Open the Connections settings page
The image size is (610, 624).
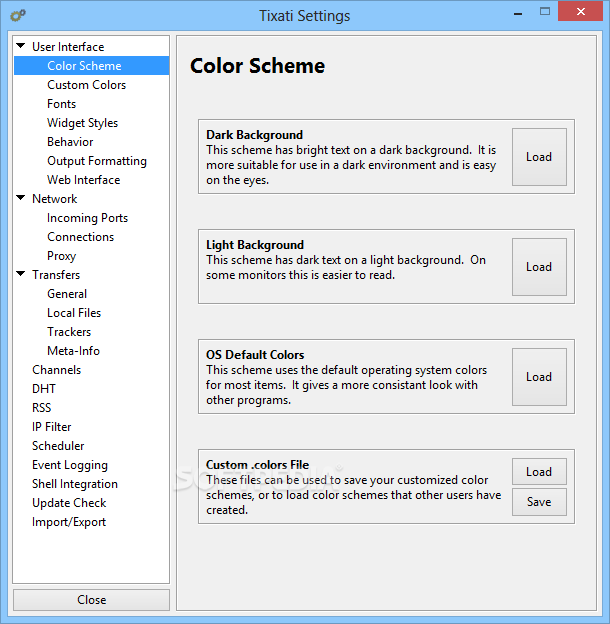point(80,237)
